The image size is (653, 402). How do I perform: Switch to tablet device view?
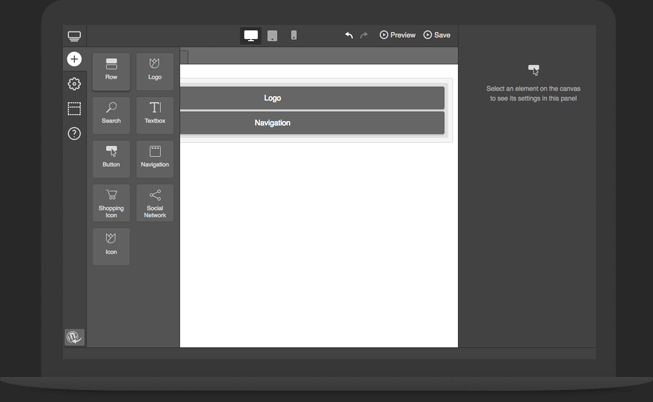click(272, 35)
